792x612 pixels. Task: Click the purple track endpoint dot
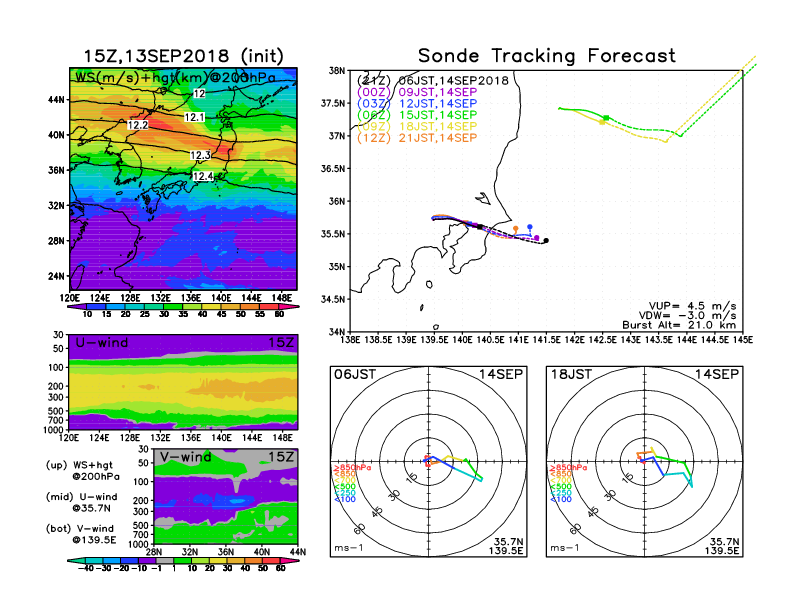[536, 238]
